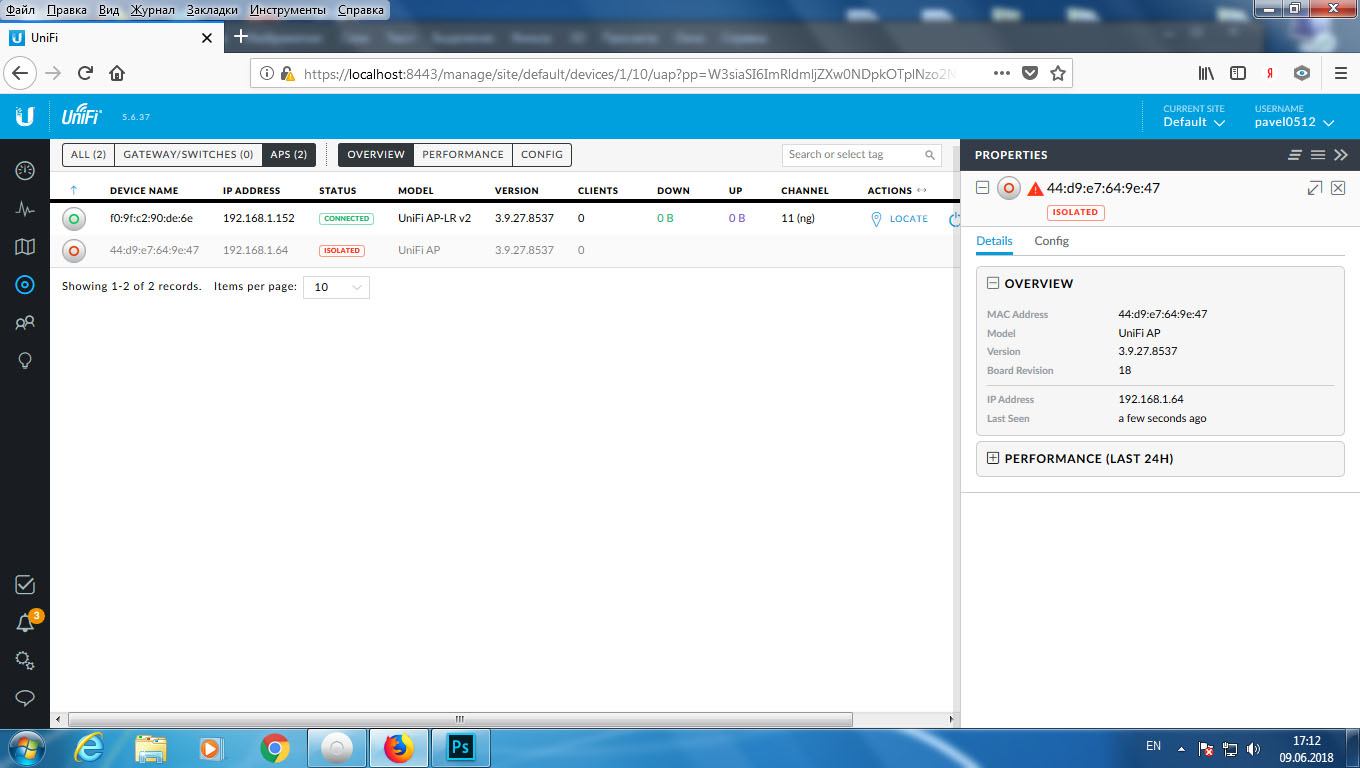Open the Dashboard icon in UniFi sidebar
This screenshot has width=1360, height=768.
point(25,170)
